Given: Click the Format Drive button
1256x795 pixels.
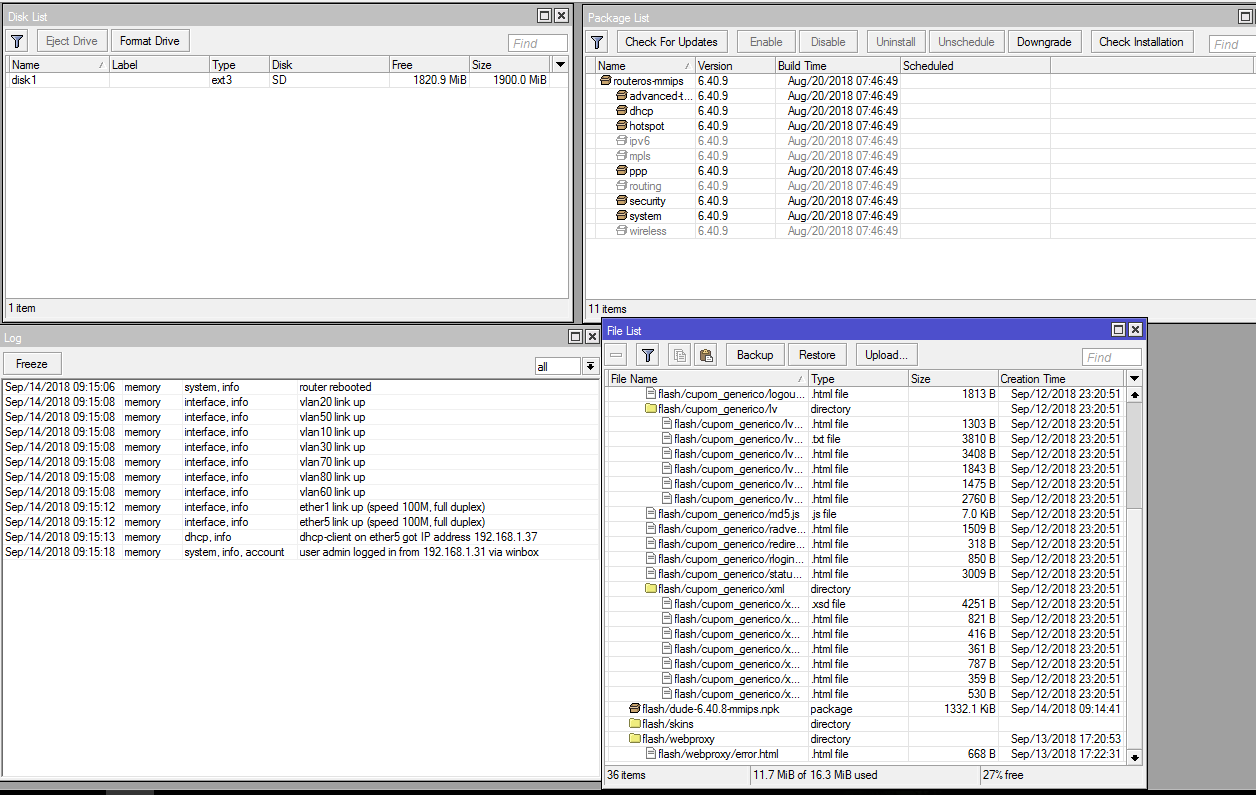Looking at the screenshot, I should pos(150,41).
